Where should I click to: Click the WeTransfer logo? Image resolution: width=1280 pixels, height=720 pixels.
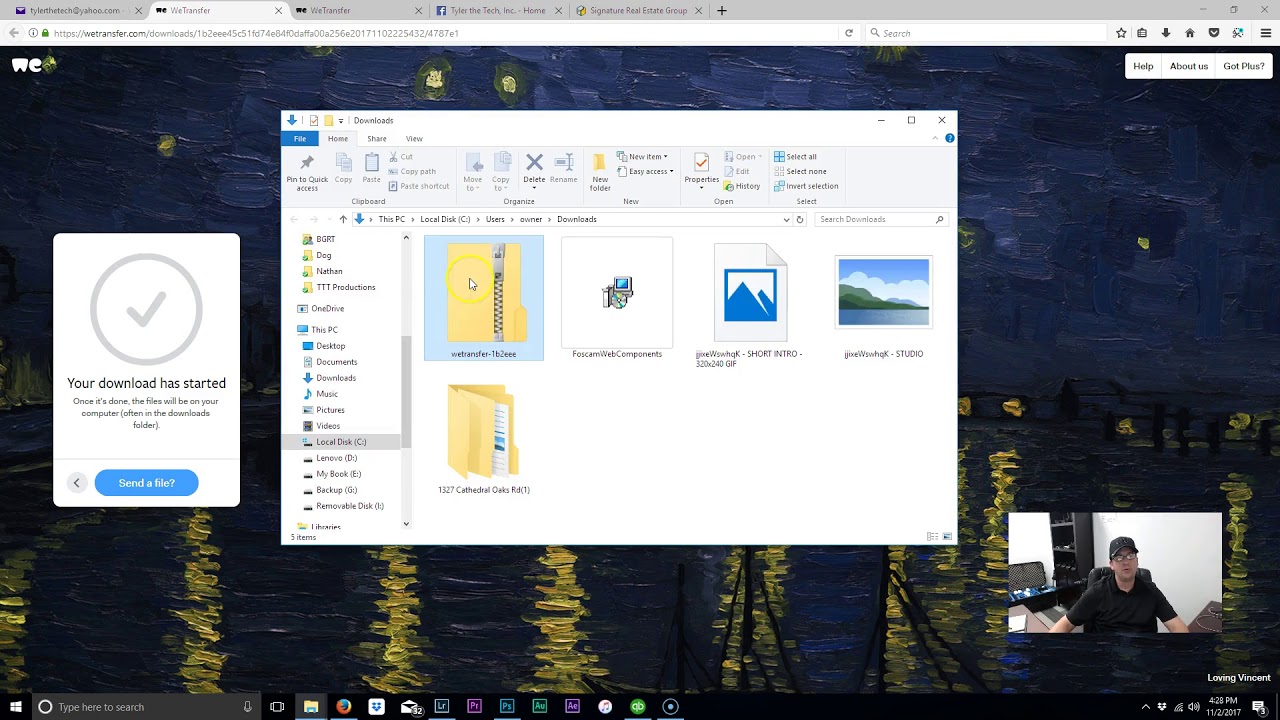click(32, 66)
